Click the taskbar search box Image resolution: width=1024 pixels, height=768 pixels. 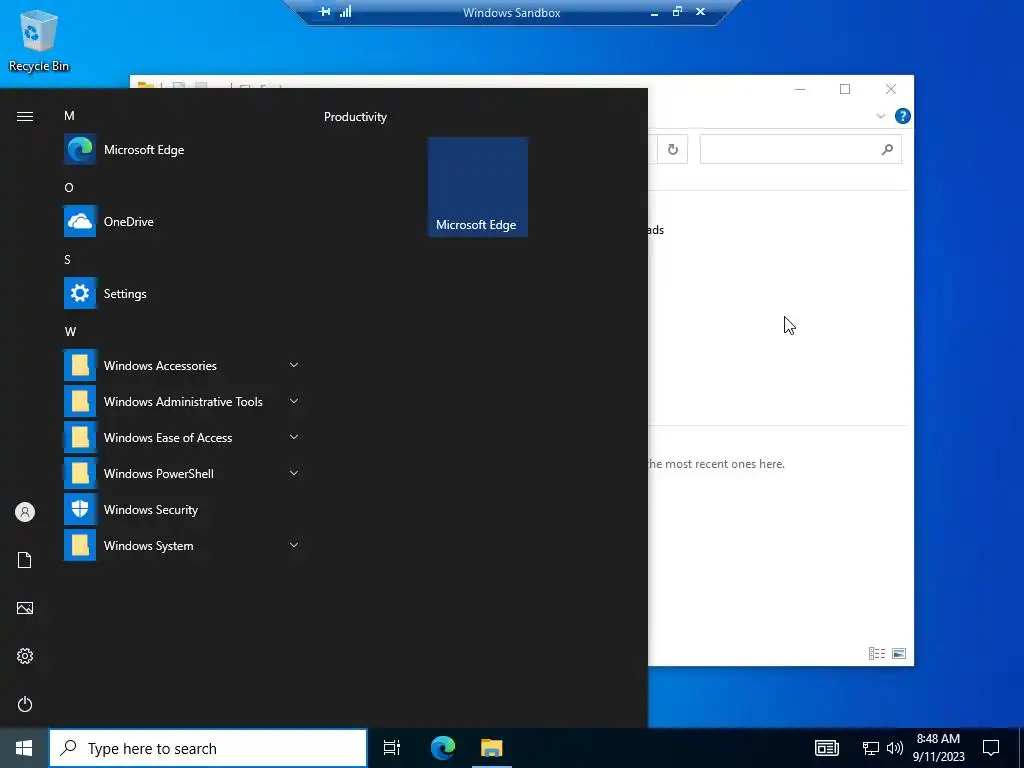pos(208,748)
